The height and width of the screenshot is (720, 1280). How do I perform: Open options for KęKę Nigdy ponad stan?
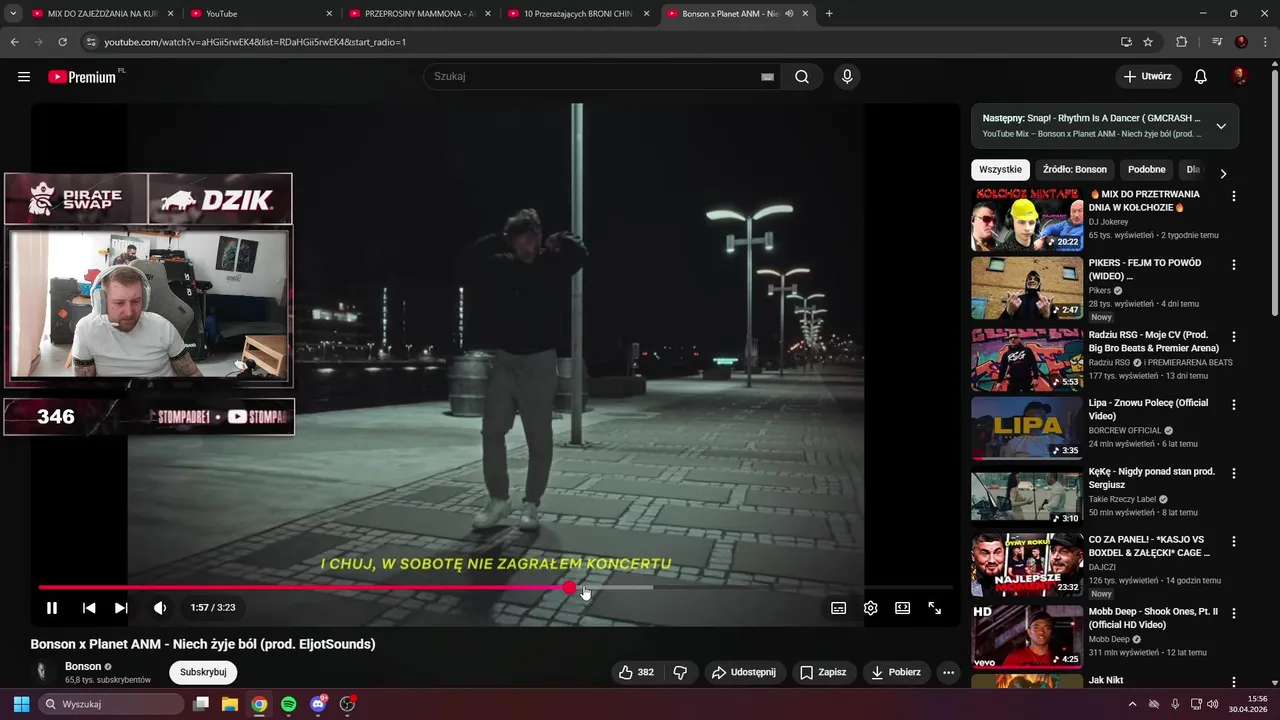coord(1234,473)
